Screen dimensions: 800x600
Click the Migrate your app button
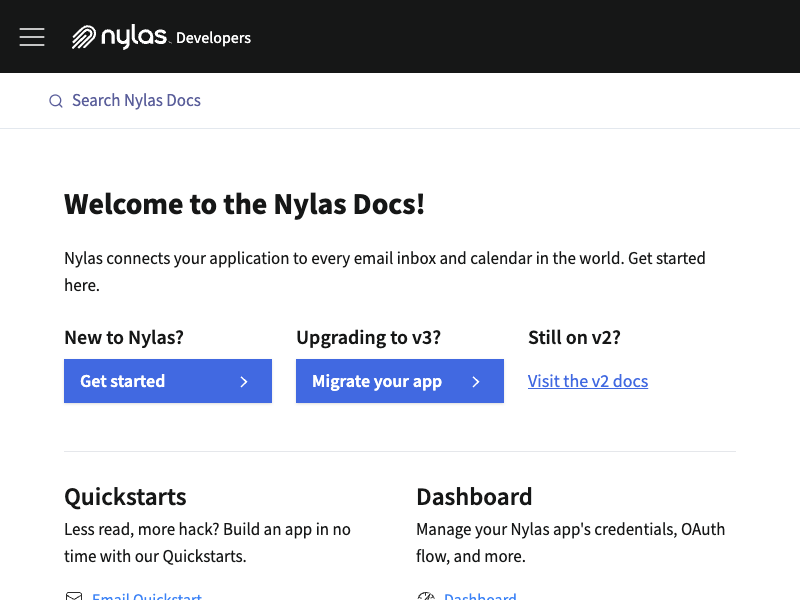coord(400,381)
